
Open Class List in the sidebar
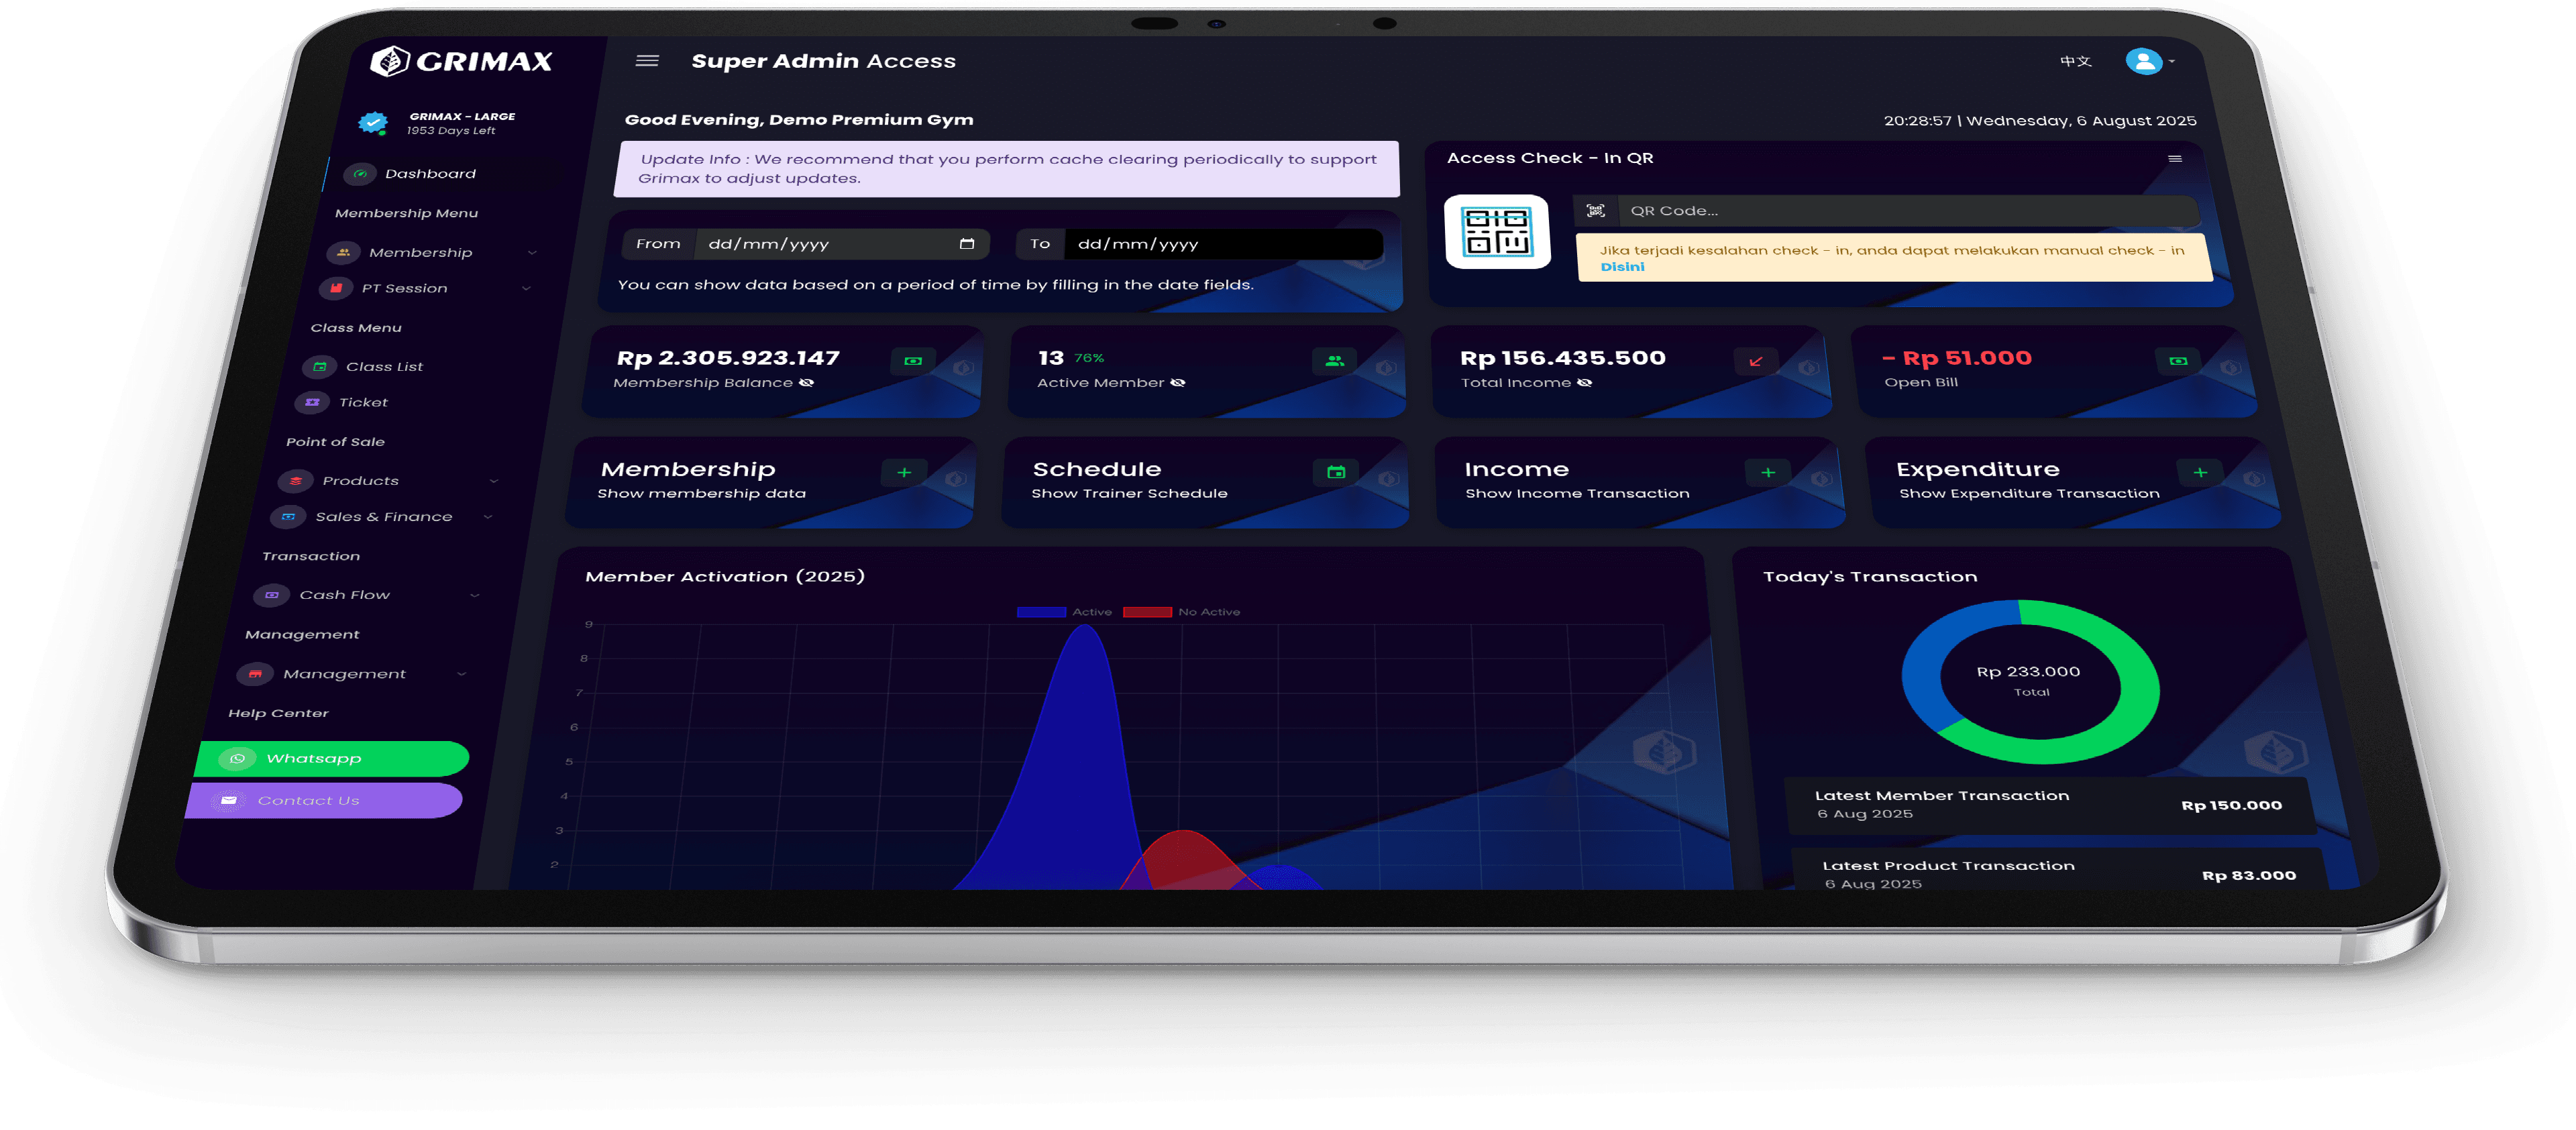[x=384, y=367]
